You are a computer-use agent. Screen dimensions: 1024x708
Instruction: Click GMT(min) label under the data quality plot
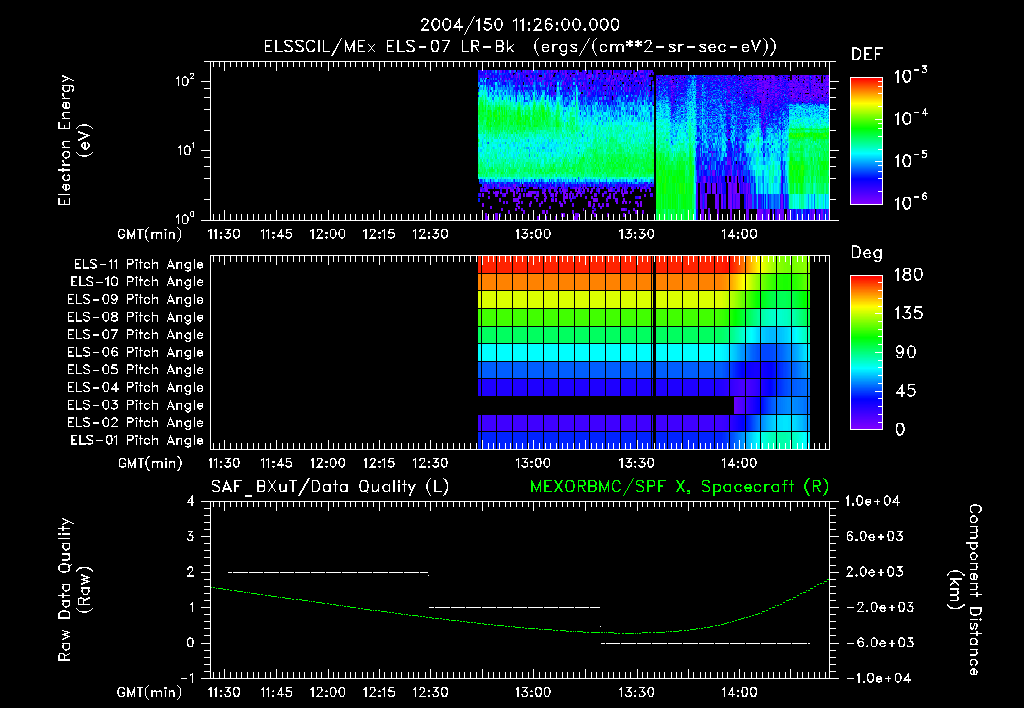150,692
